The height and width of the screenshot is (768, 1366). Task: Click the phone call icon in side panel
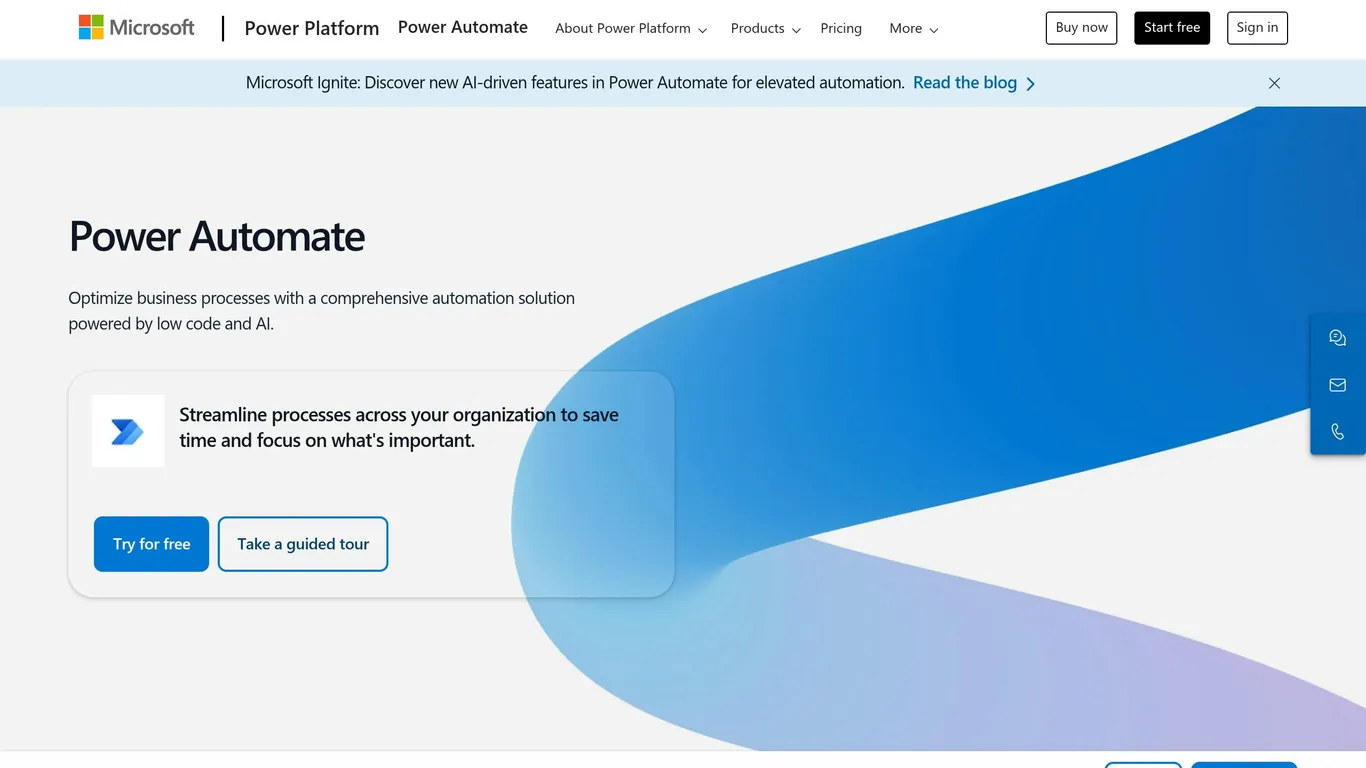(1338, 432)
